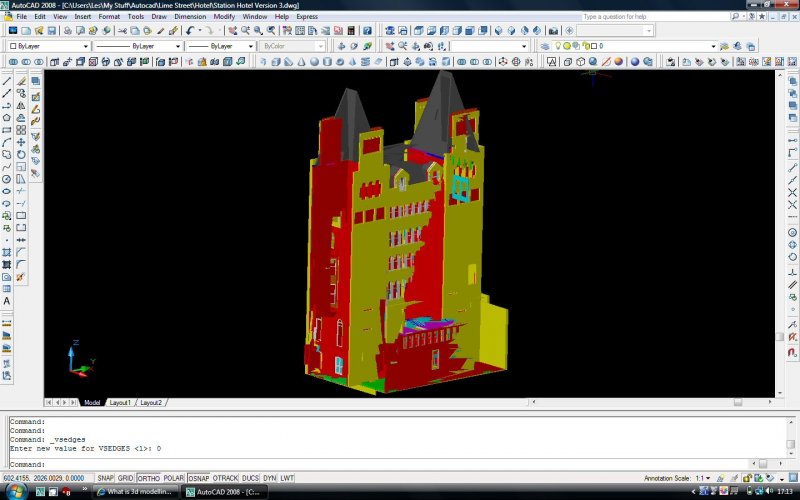Image resolution: width=800 pixels, height=500 pixels.
Task: Toggle SNAP mode in status bar
Action: click(x=105, y=478)
